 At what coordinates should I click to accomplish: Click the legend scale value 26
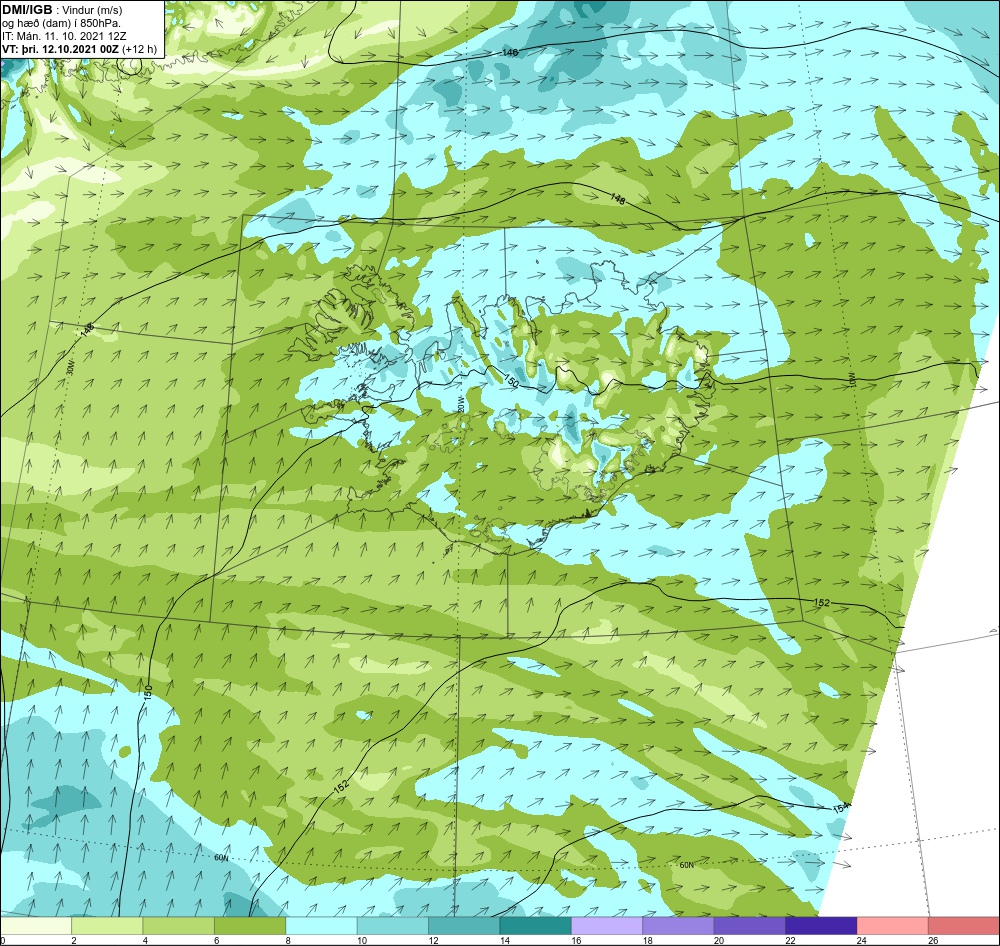934,940
